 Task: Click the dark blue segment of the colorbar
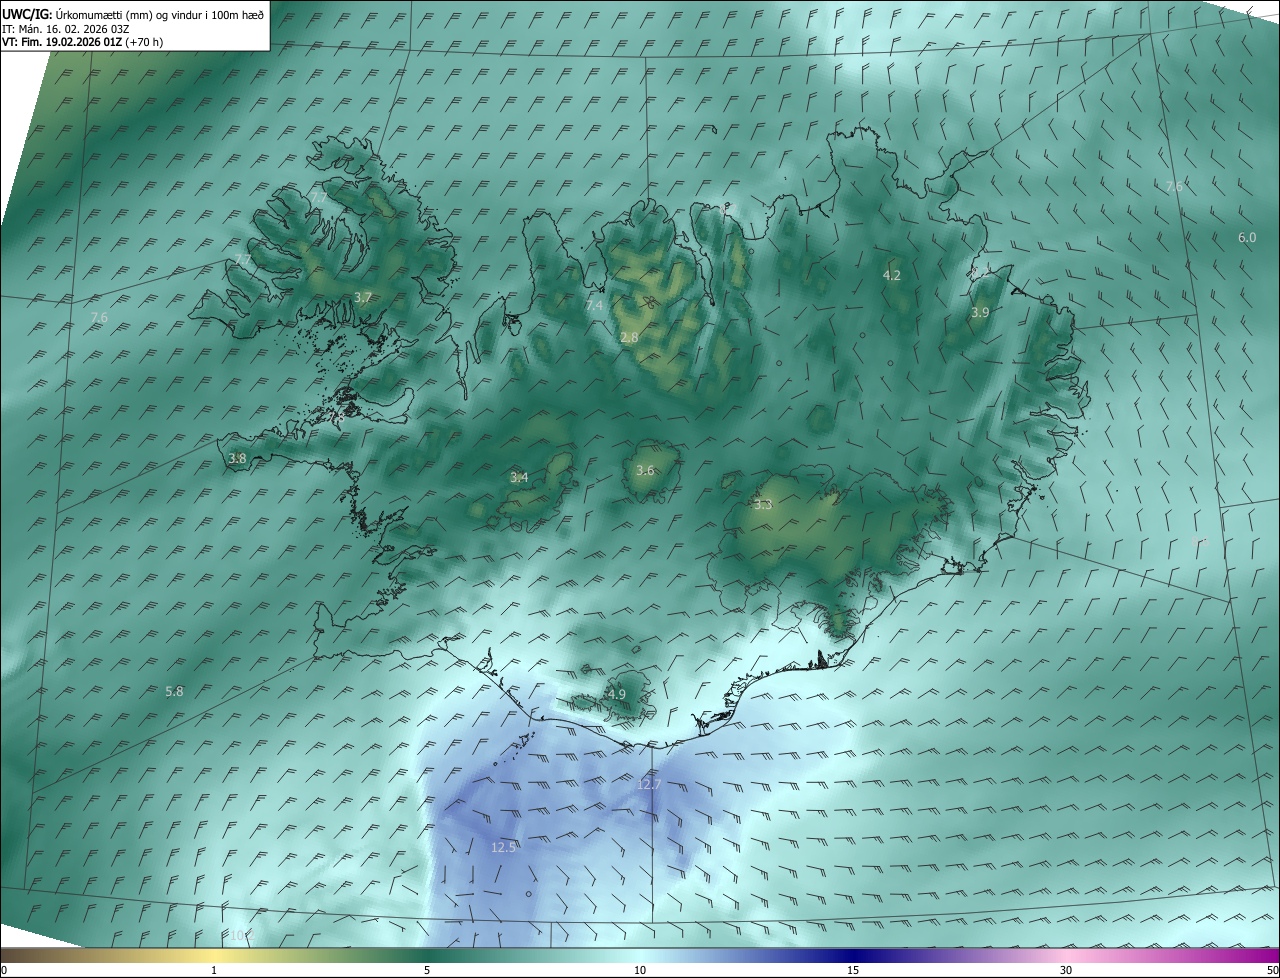tap(853, 955)
